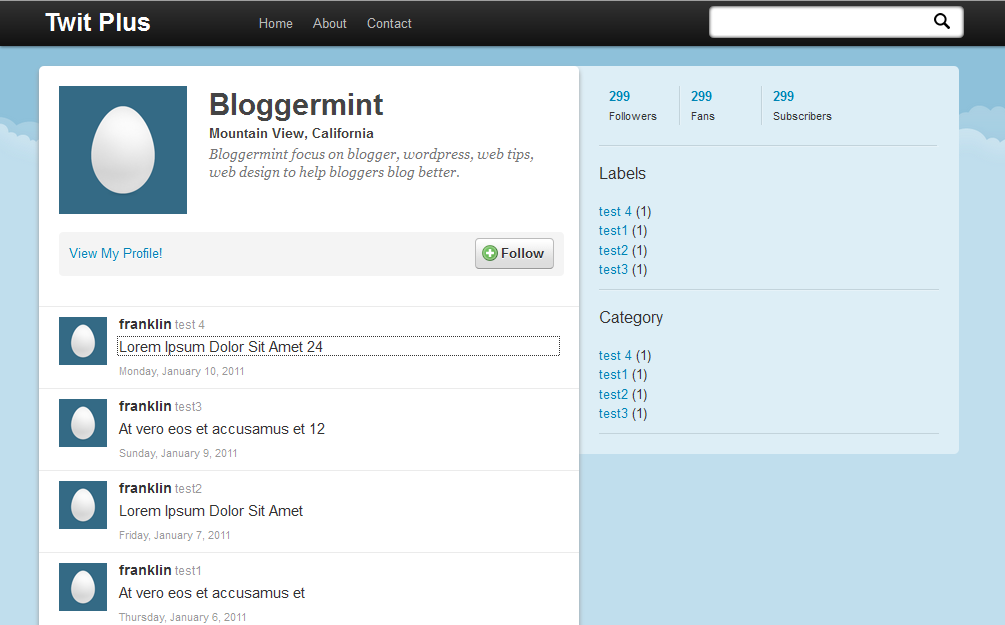
Task: Go to the About page
Action: point(329,23)
